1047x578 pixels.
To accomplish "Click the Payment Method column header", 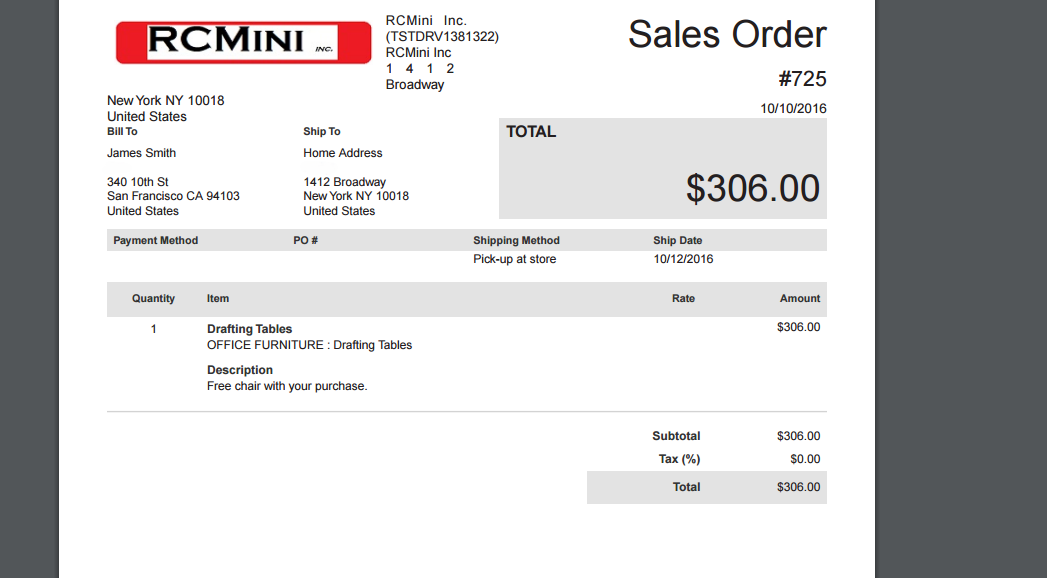I will (x=155, y=240).
